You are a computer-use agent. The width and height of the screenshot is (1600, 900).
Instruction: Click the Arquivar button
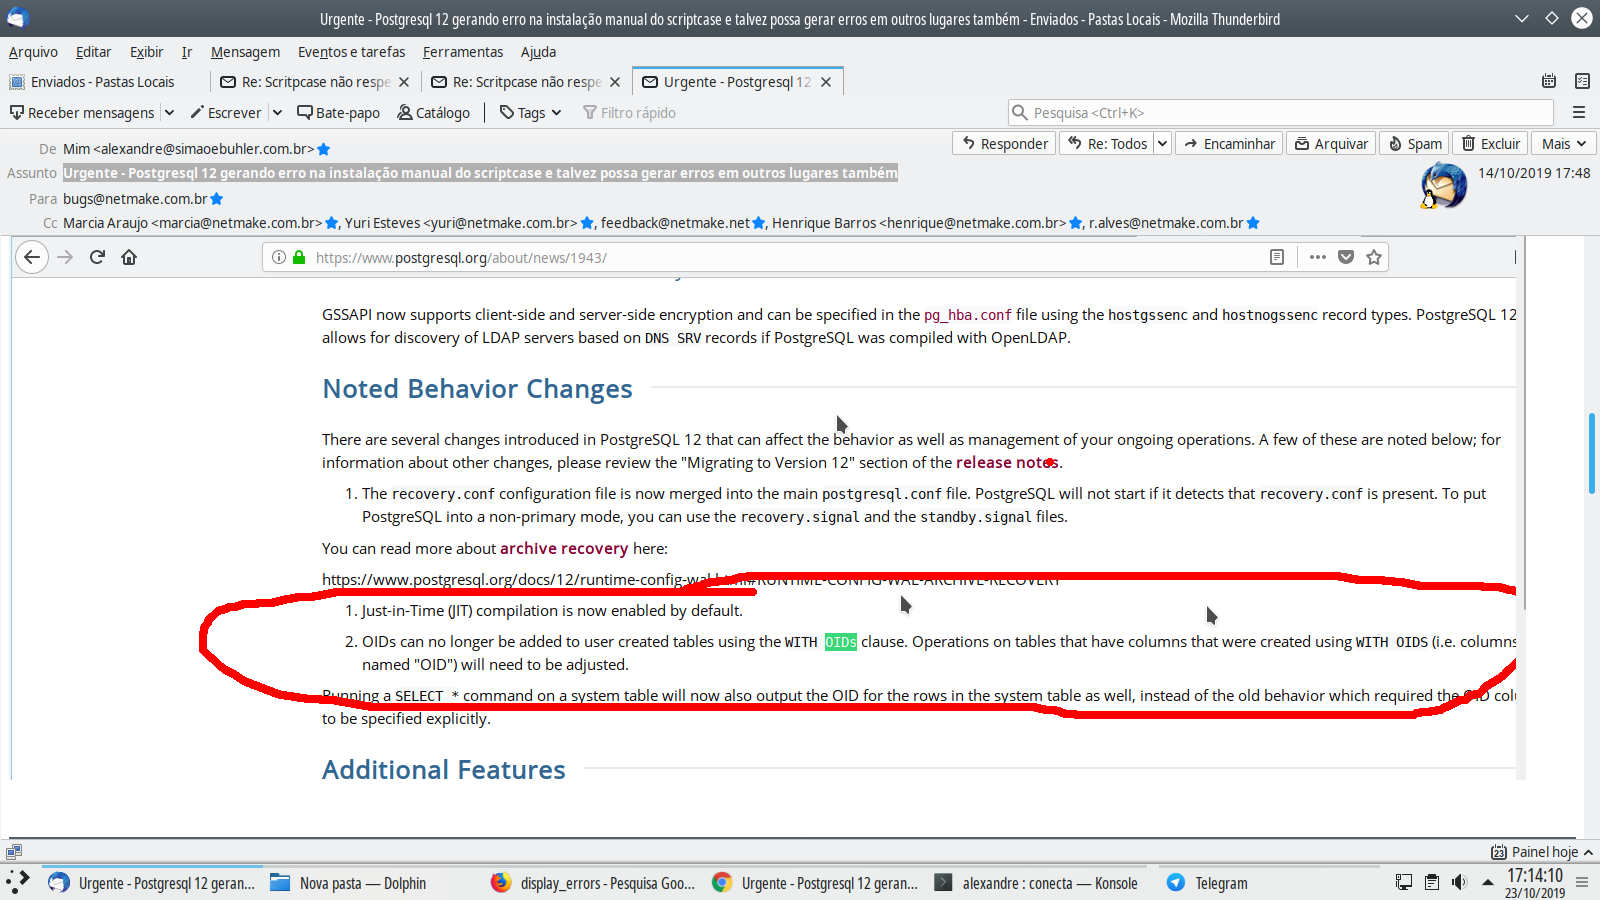pyautogui.click(x=1331, y=144)
